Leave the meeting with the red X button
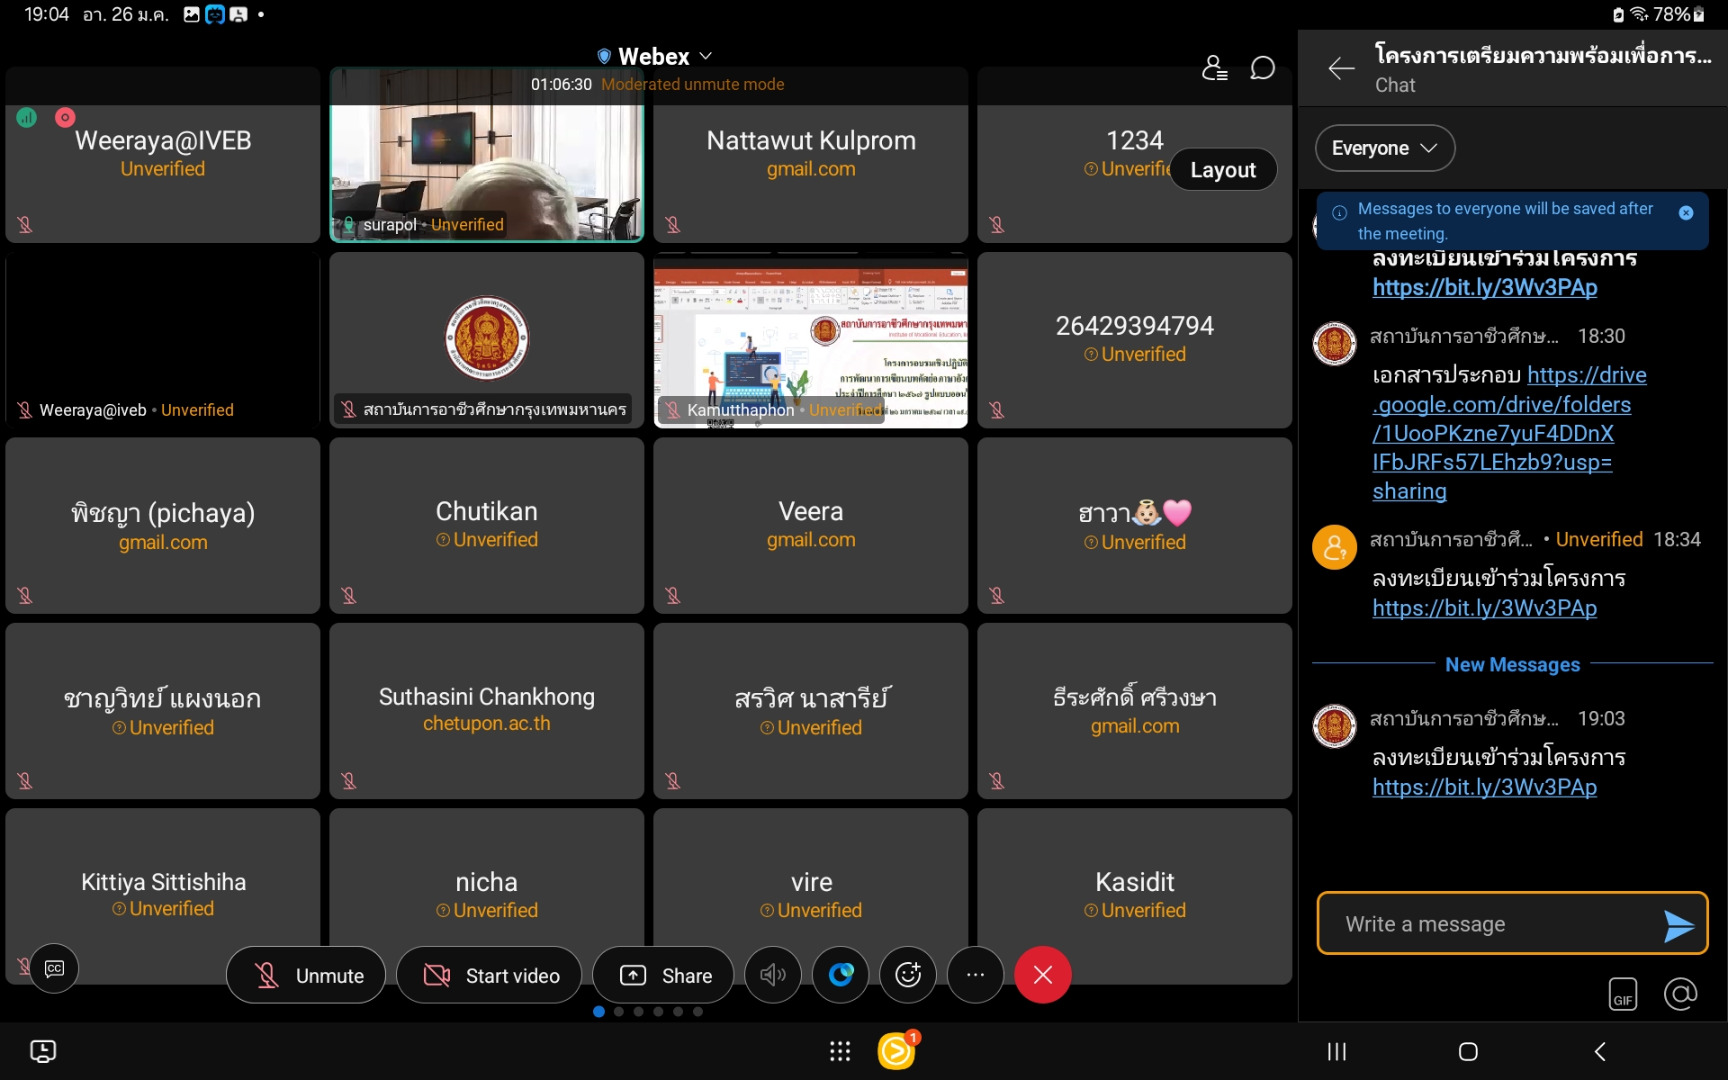The image size is (1728, 1080). (1043, 974)
